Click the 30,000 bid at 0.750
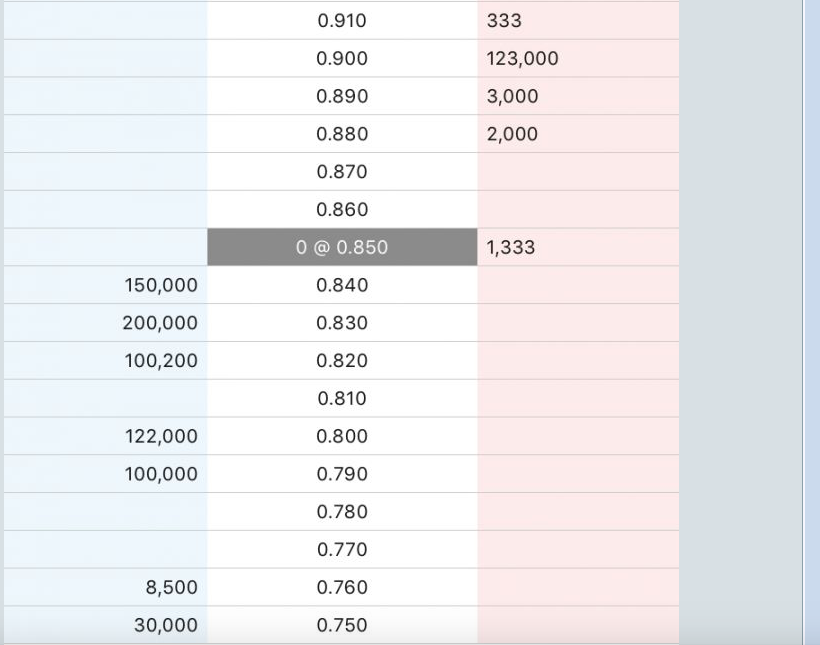The image size is (820, 645). 166,625
